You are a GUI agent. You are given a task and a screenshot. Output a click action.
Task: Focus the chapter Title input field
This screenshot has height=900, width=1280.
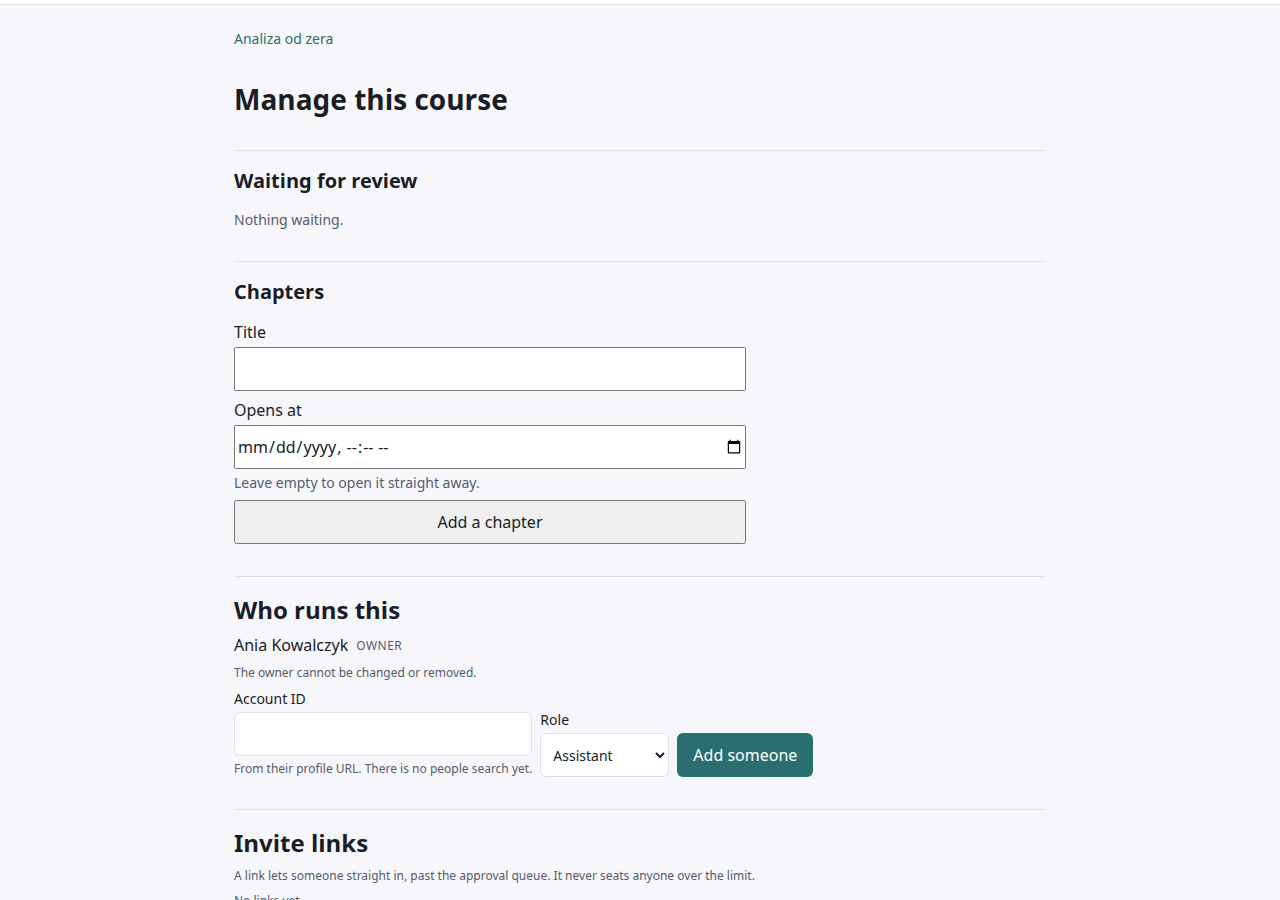[x=490, y=369]
